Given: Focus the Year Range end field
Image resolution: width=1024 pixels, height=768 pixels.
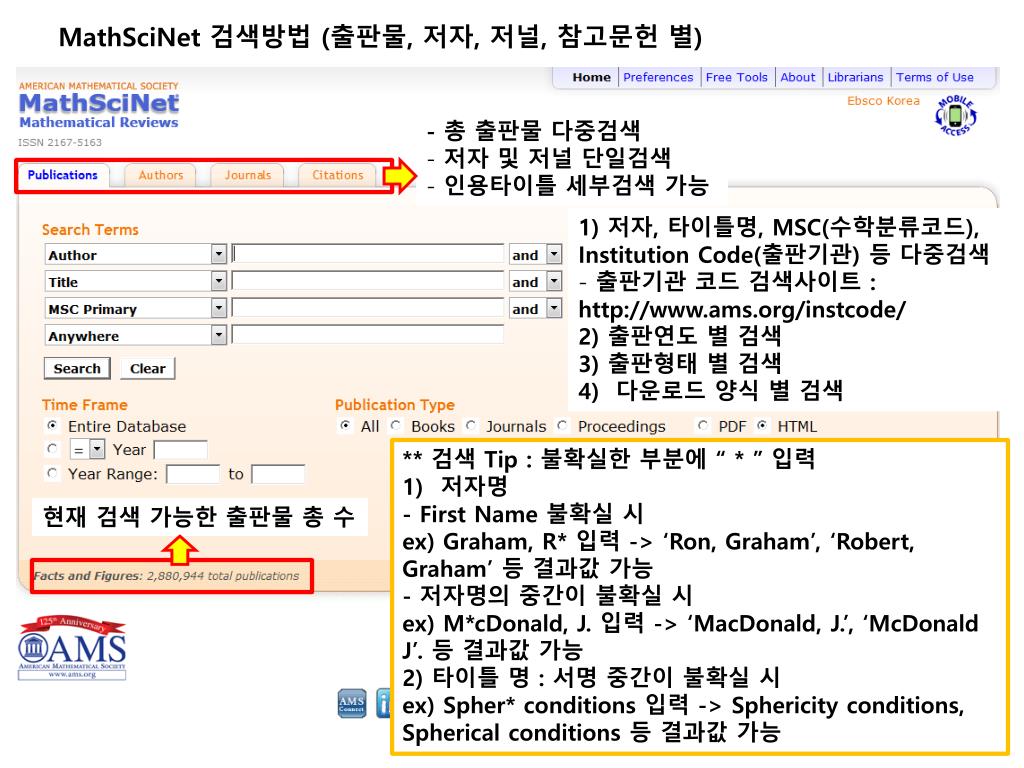Looking at the screenshot, I should coord(278,474).
